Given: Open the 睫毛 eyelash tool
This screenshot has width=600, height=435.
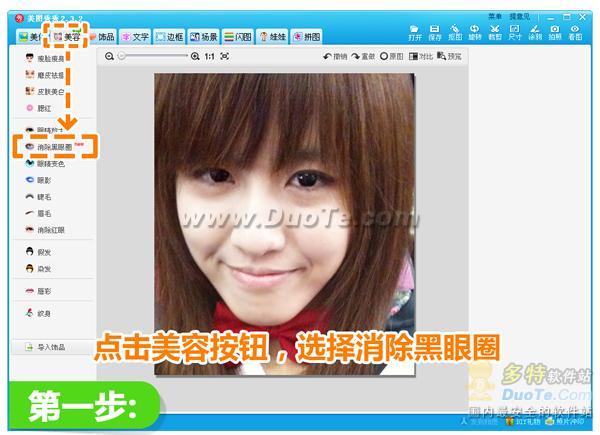Looking at the screenshot, I should (38, 197).
